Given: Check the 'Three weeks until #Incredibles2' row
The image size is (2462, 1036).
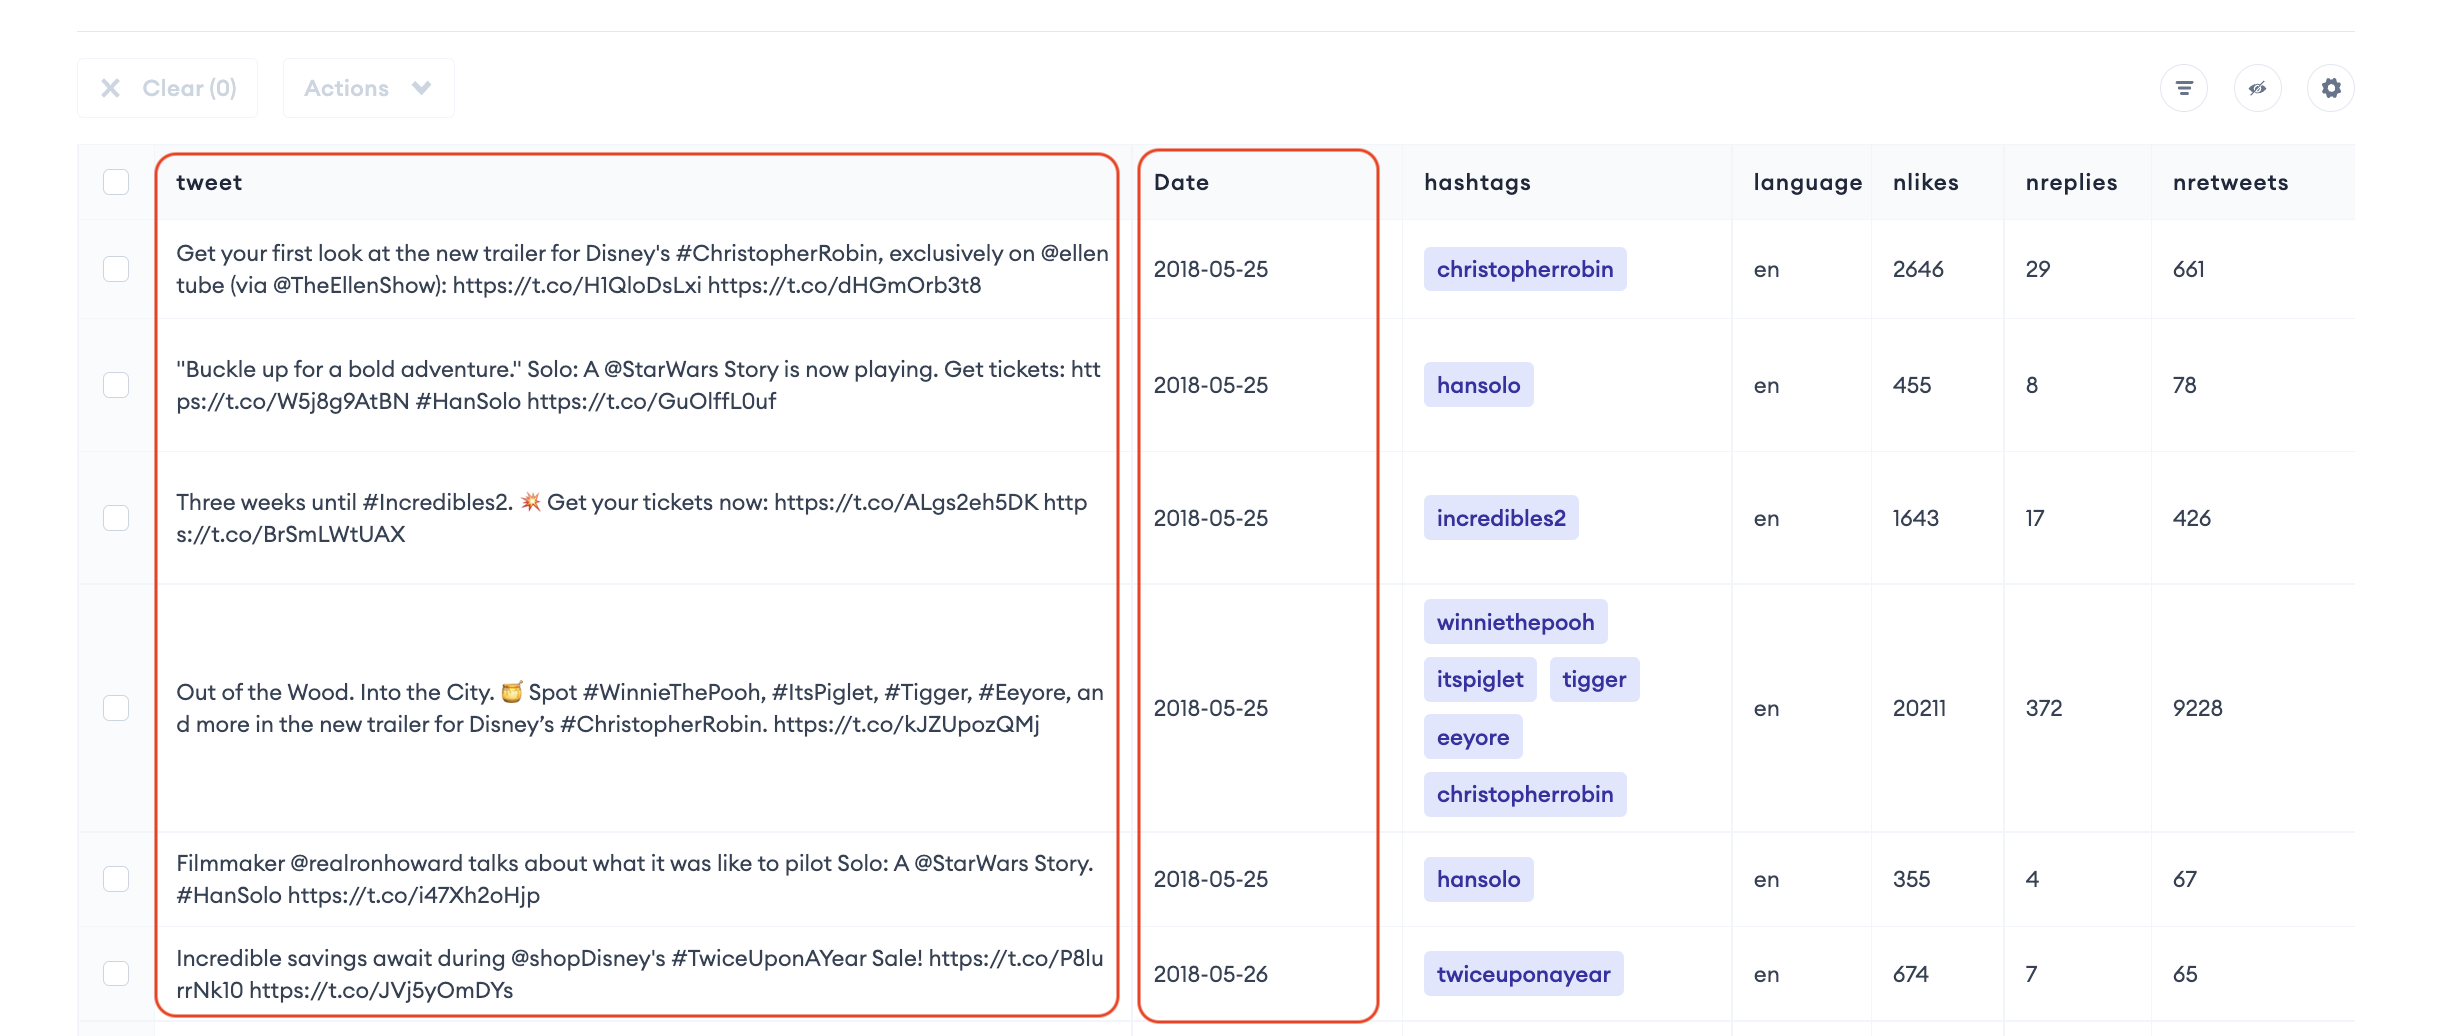Looking at the screenshot, I should pos(116,518).
